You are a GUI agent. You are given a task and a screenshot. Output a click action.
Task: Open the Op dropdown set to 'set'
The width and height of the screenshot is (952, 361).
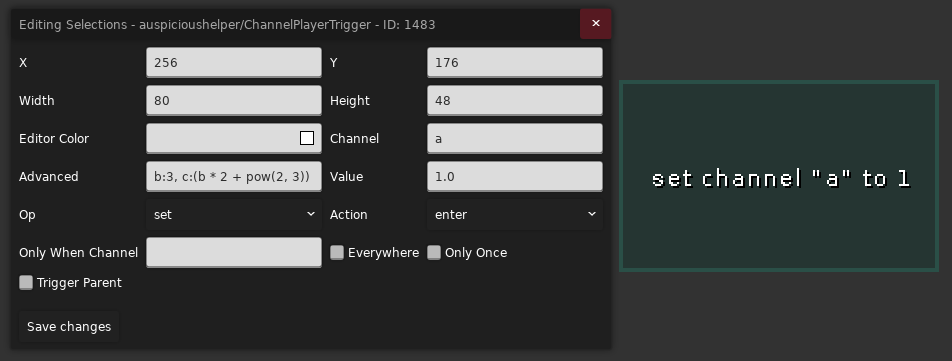(234, 215)
